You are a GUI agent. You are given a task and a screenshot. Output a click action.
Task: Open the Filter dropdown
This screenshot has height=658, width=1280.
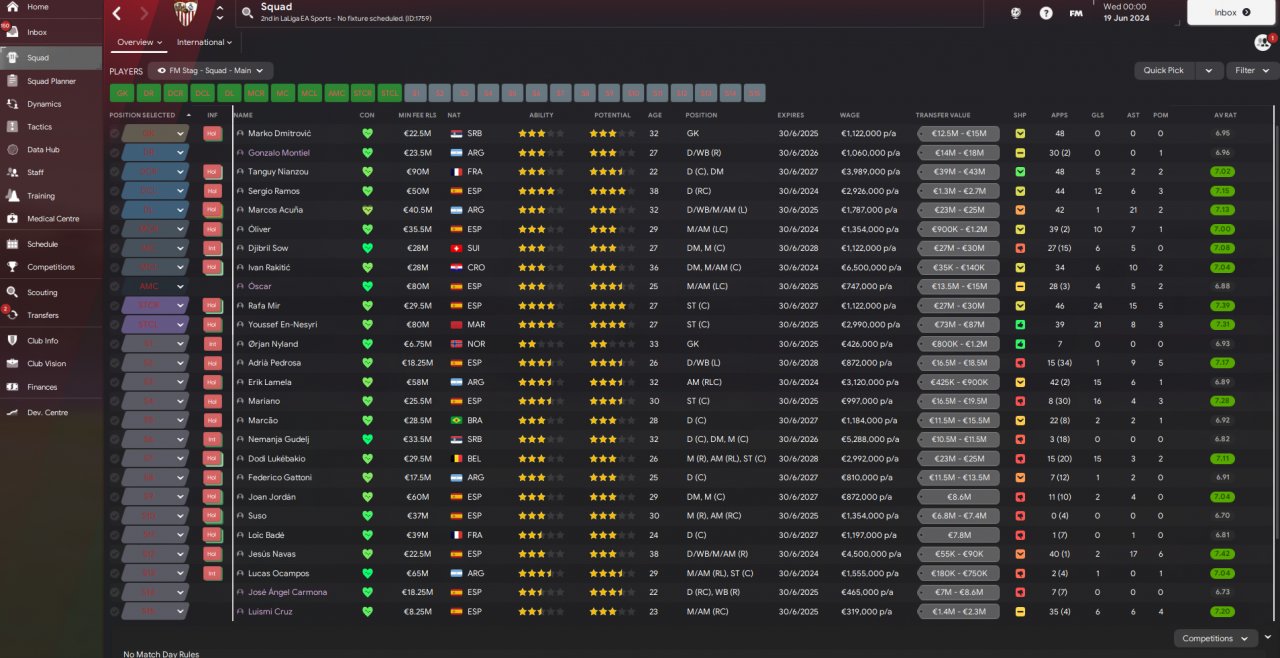pyautogui.click(x=1252, y=71)
